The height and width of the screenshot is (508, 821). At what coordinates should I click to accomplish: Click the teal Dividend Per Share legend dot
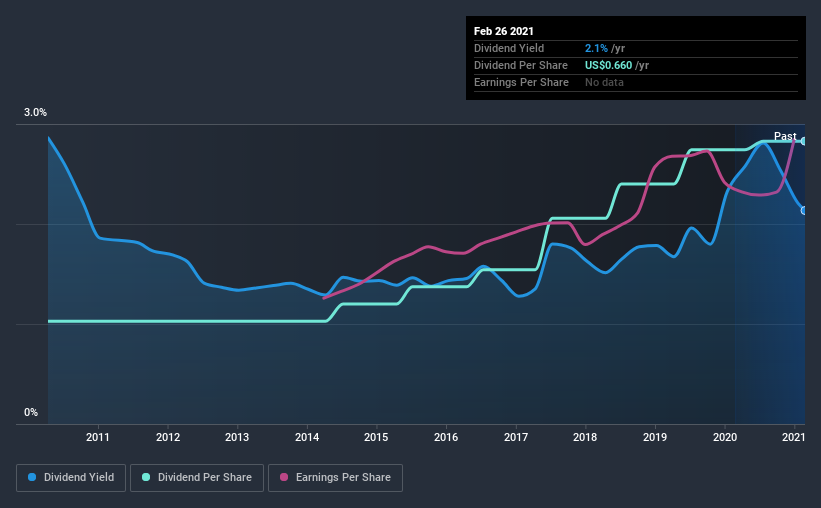(x=146, y=477)
